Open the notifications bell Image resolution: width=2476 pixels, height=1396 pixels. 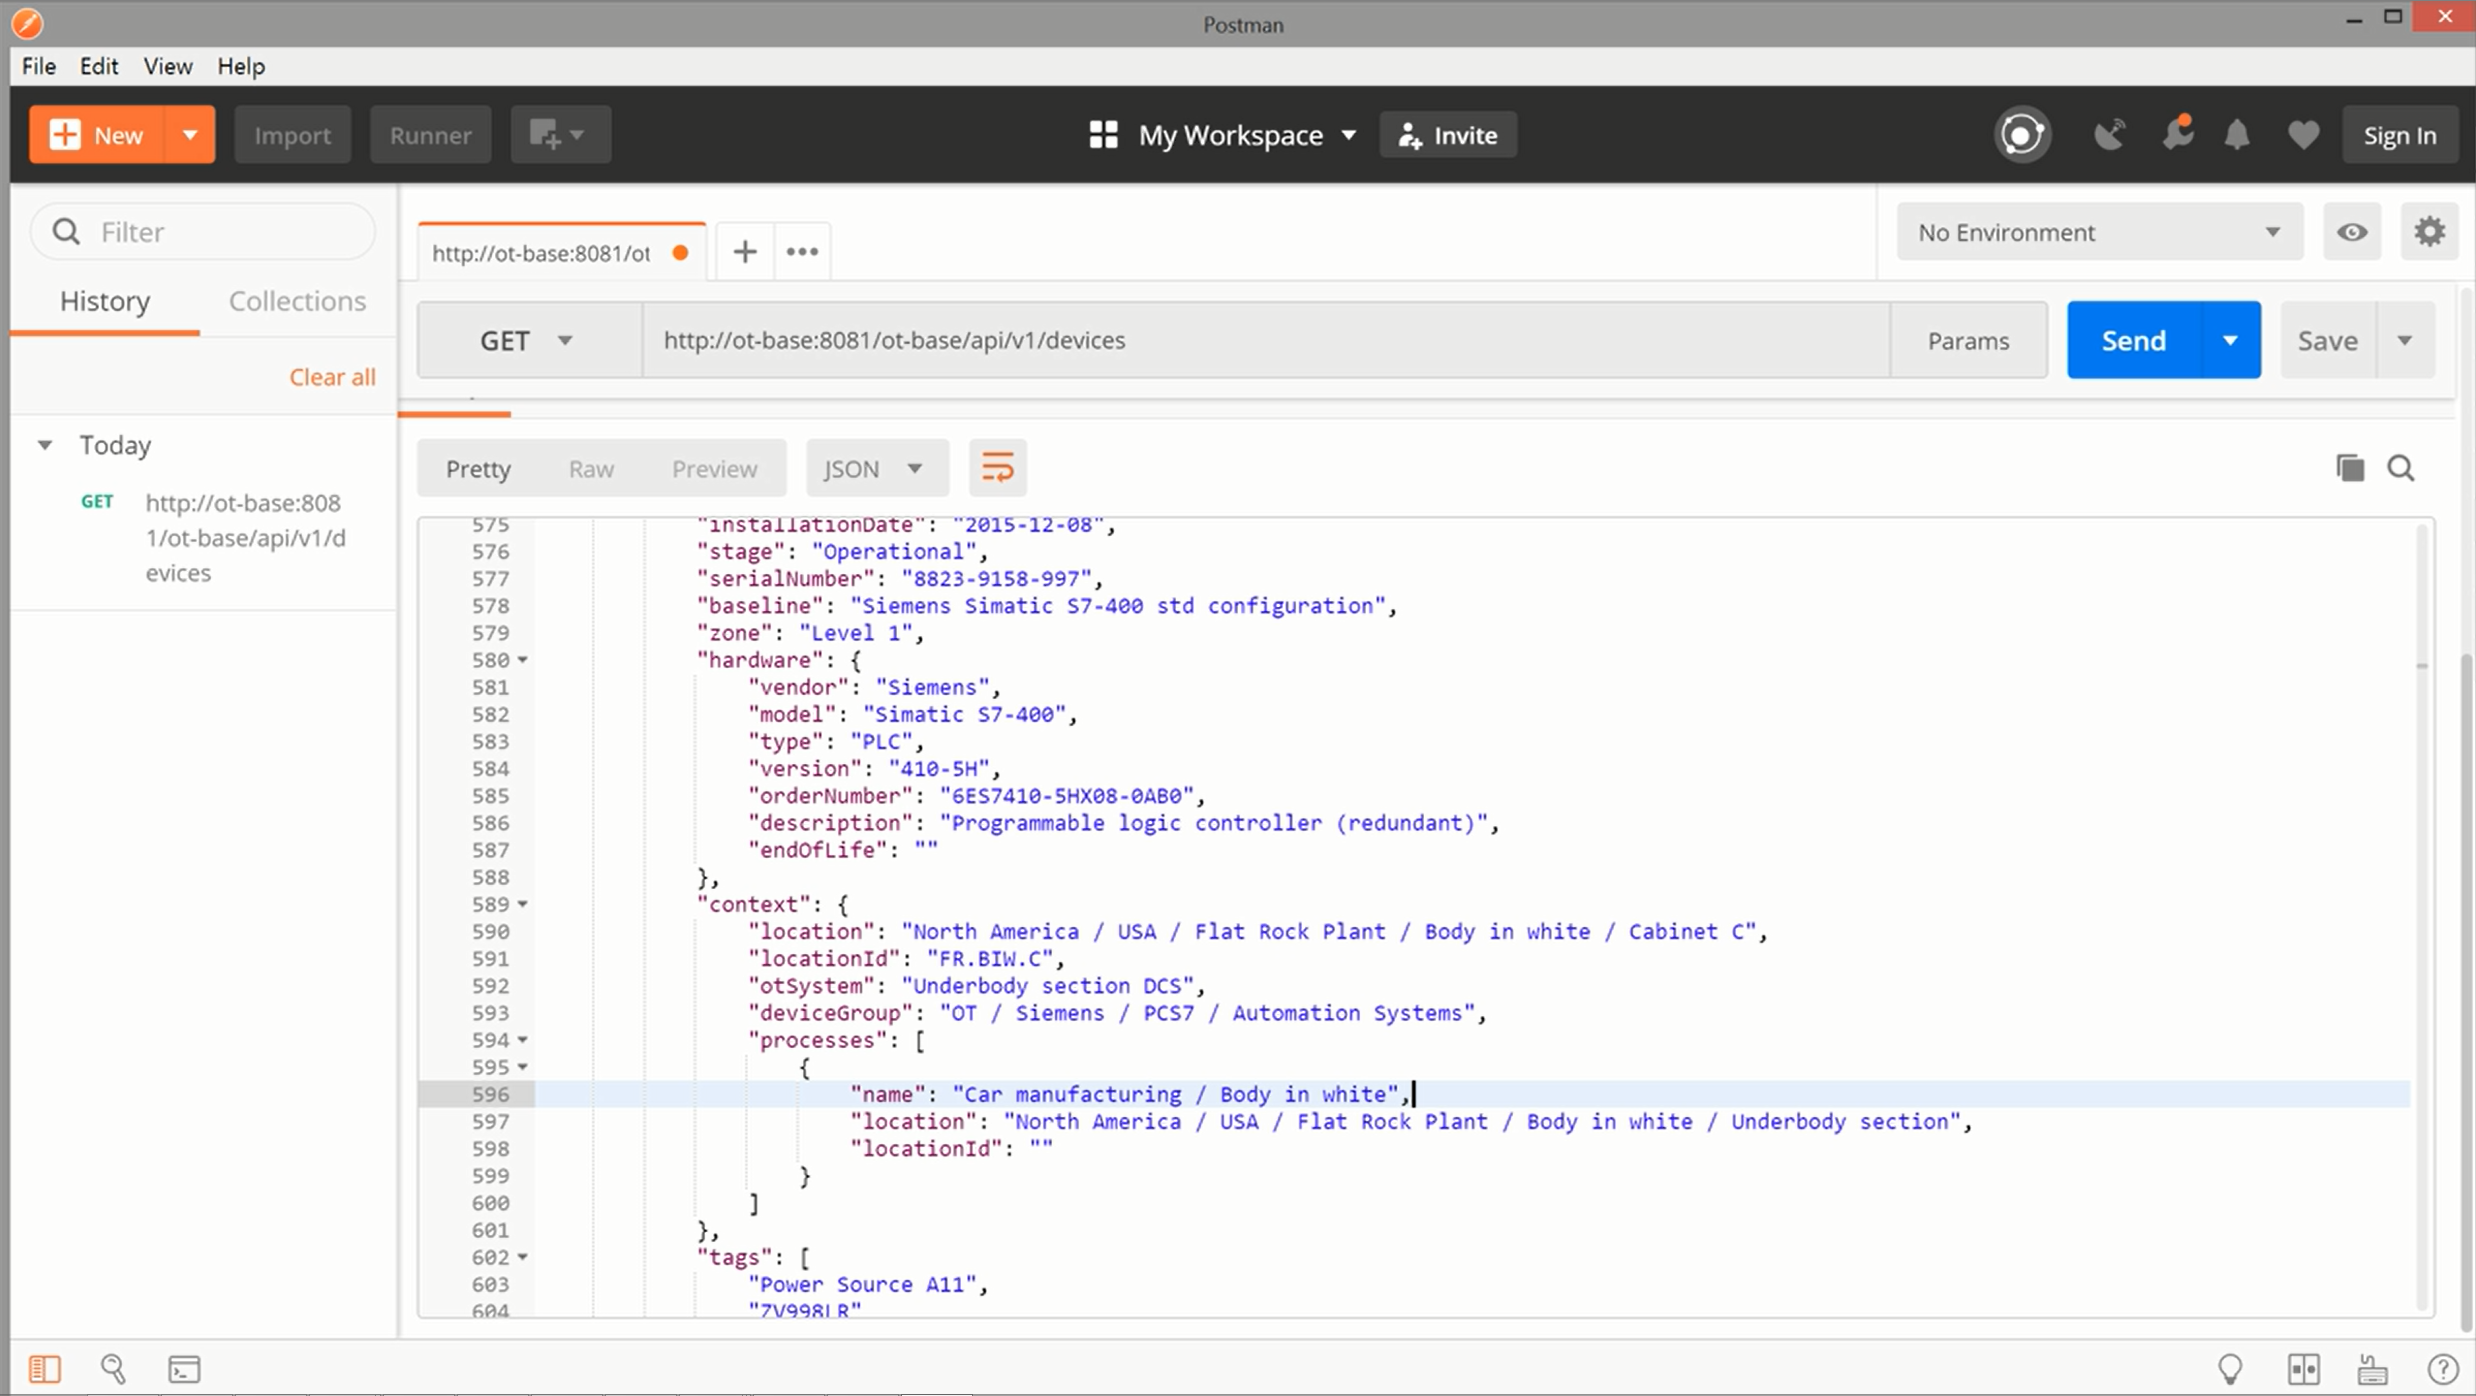click(2237, 135)
